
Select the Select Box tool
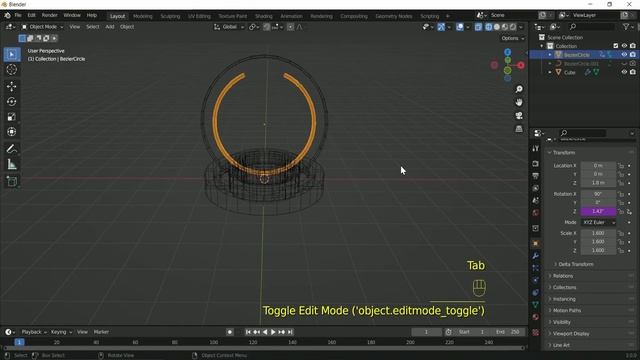(x=12, y=54)
